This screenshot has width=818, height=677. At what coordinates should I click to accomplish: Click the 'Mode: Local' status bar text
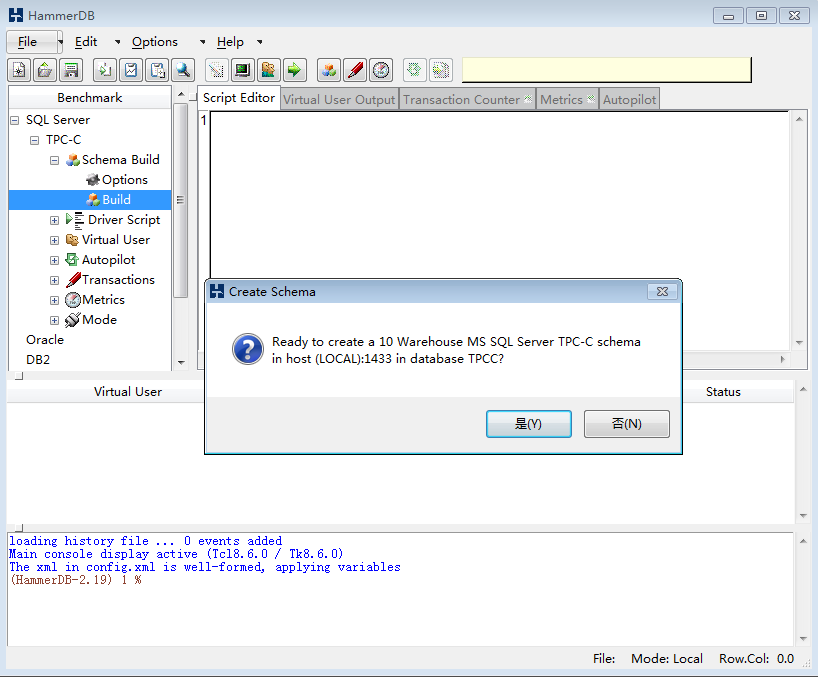(x=667, y=659)
